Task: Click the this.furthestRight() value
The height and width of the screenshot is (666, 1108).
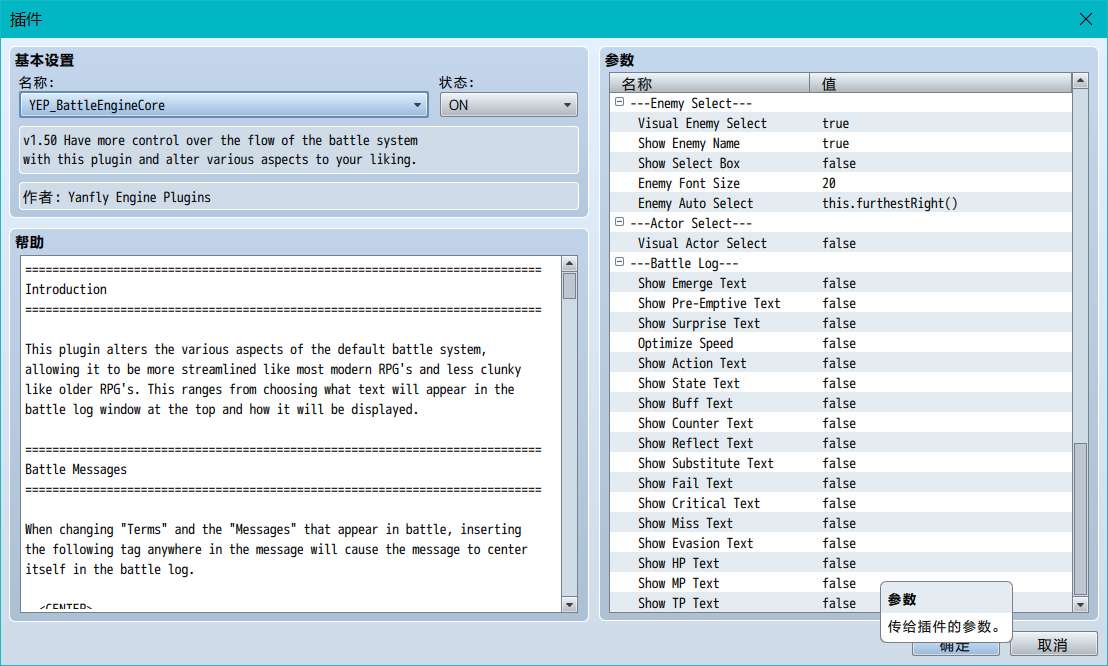Action: click(x=890, y=204)
